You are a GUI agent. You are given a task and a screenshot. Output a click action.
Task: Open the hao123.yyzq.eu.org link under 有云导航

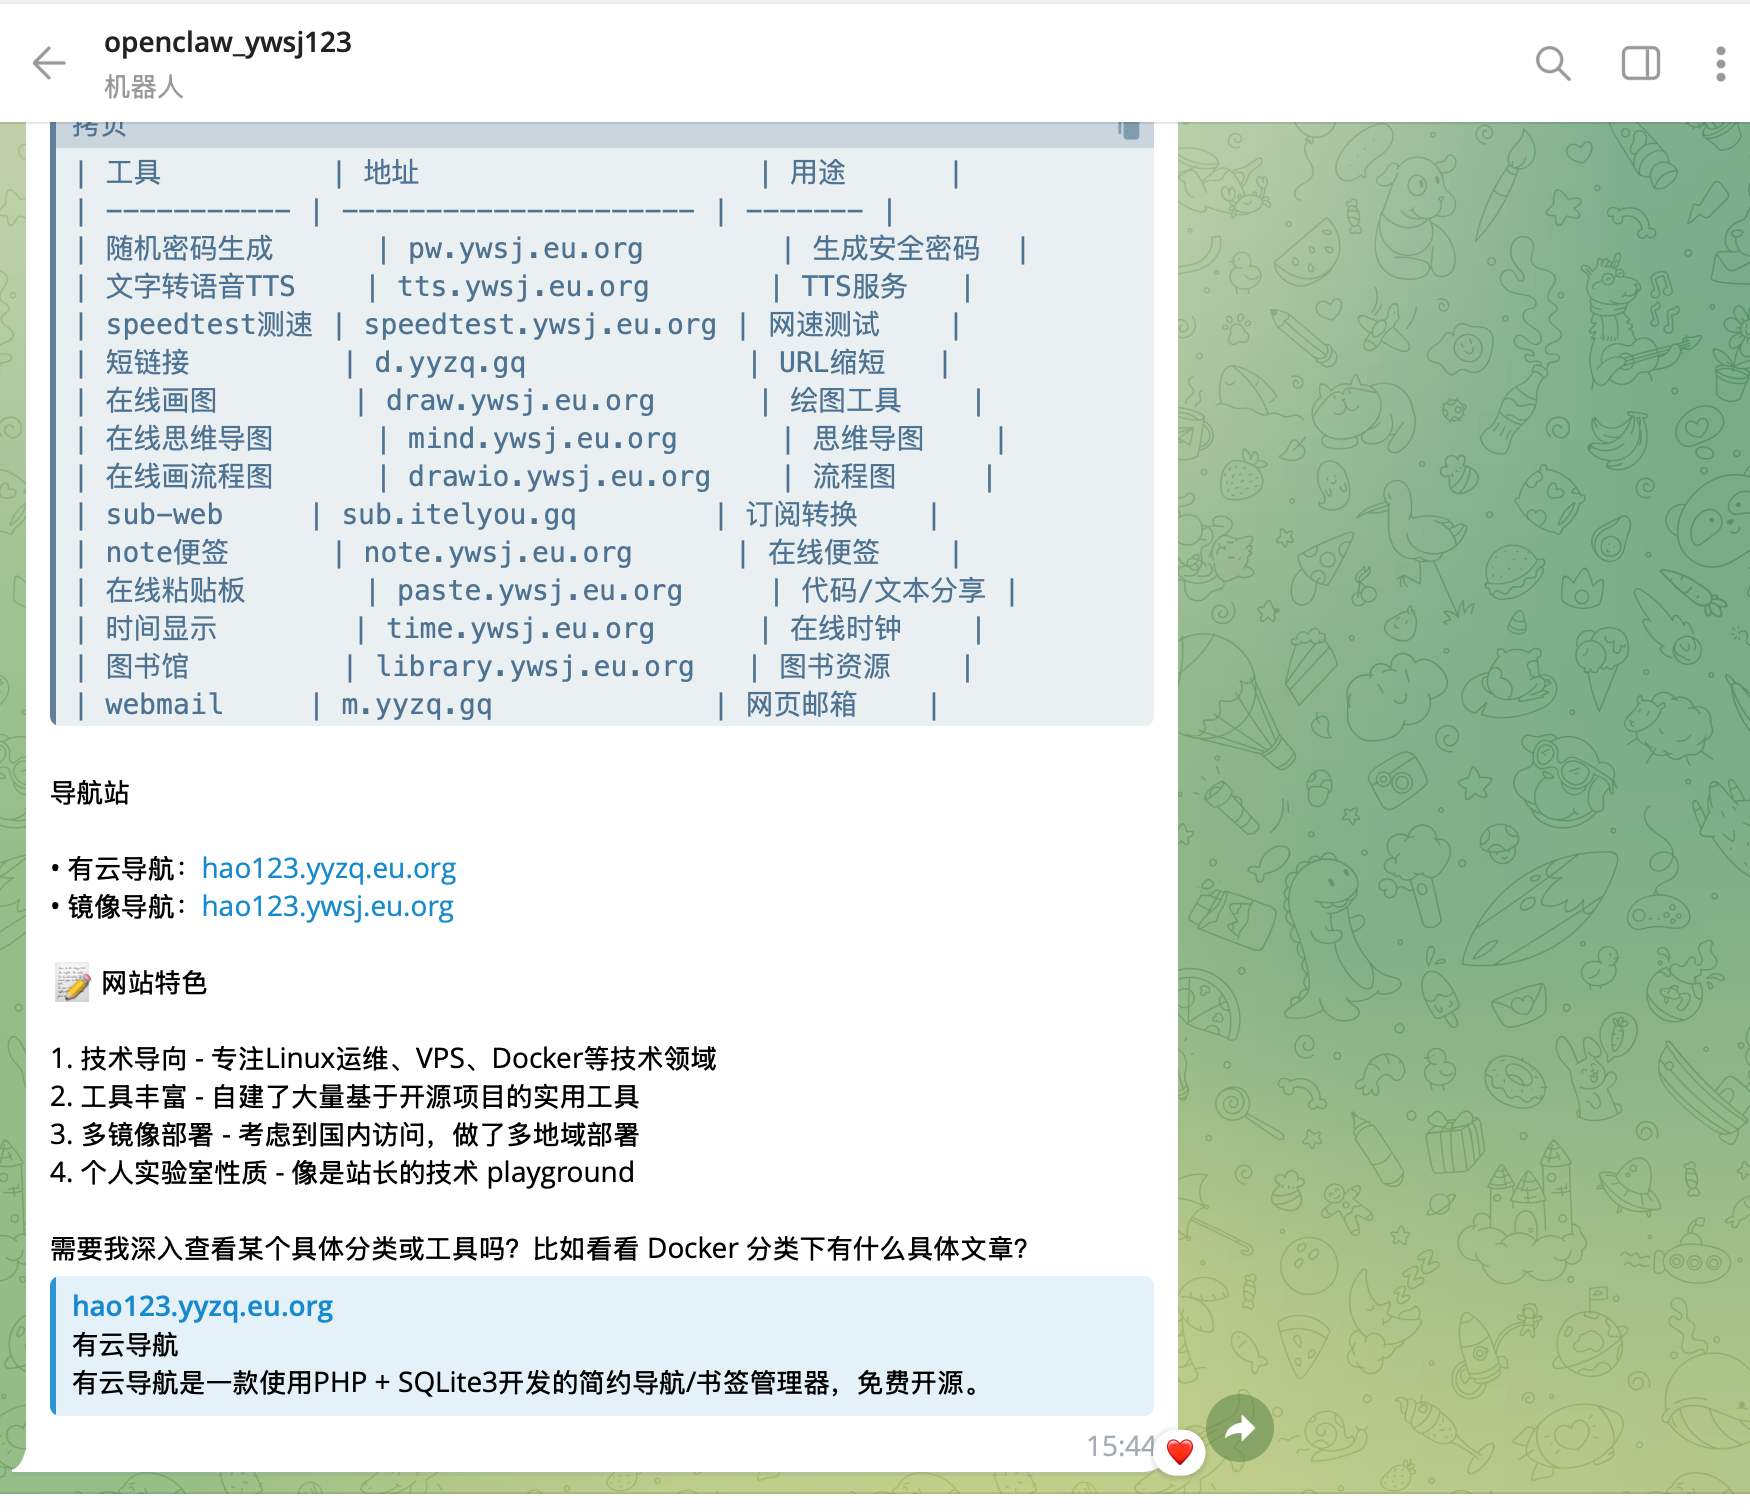pyautogui.click(x=328, y=868)
